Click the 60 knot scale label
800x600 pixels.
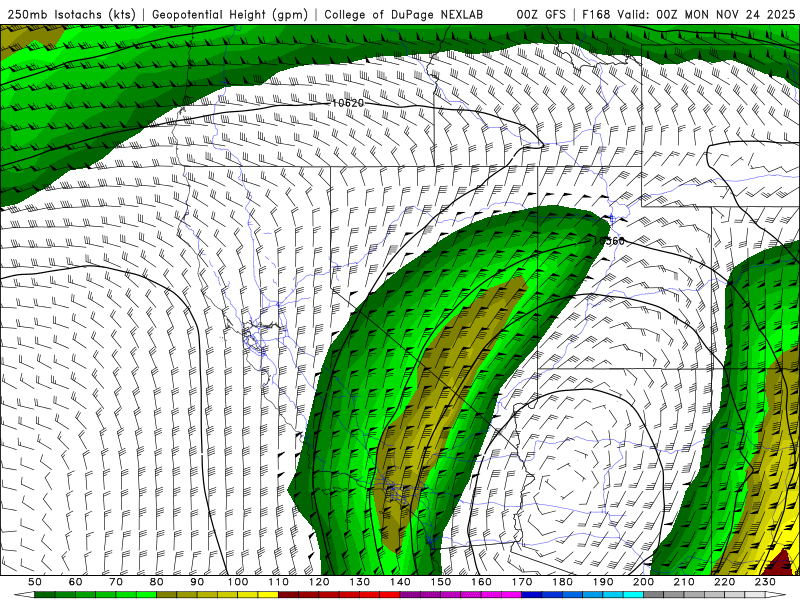(76, 582)
